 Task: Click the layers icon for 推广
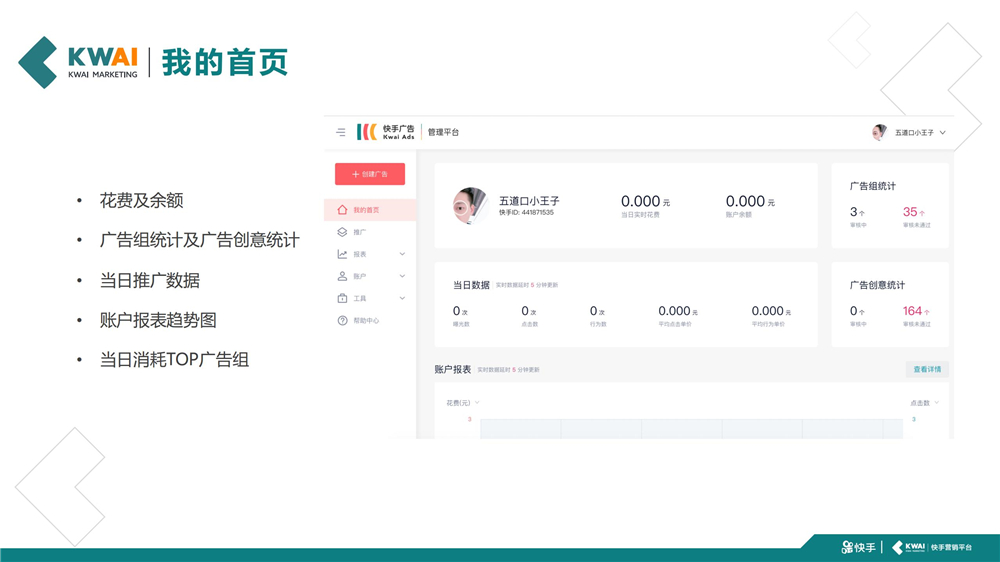point(342,232)
